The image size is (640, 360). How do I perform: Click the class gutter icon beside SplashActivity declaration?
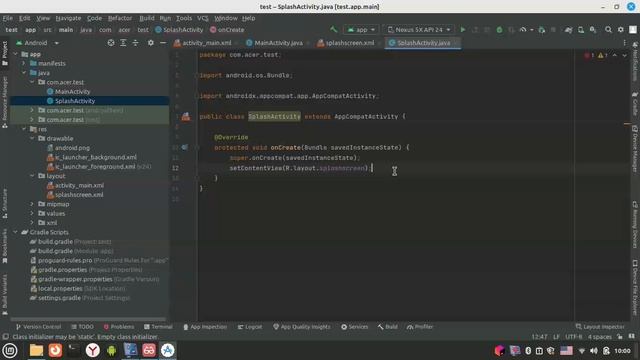[186, 117]
